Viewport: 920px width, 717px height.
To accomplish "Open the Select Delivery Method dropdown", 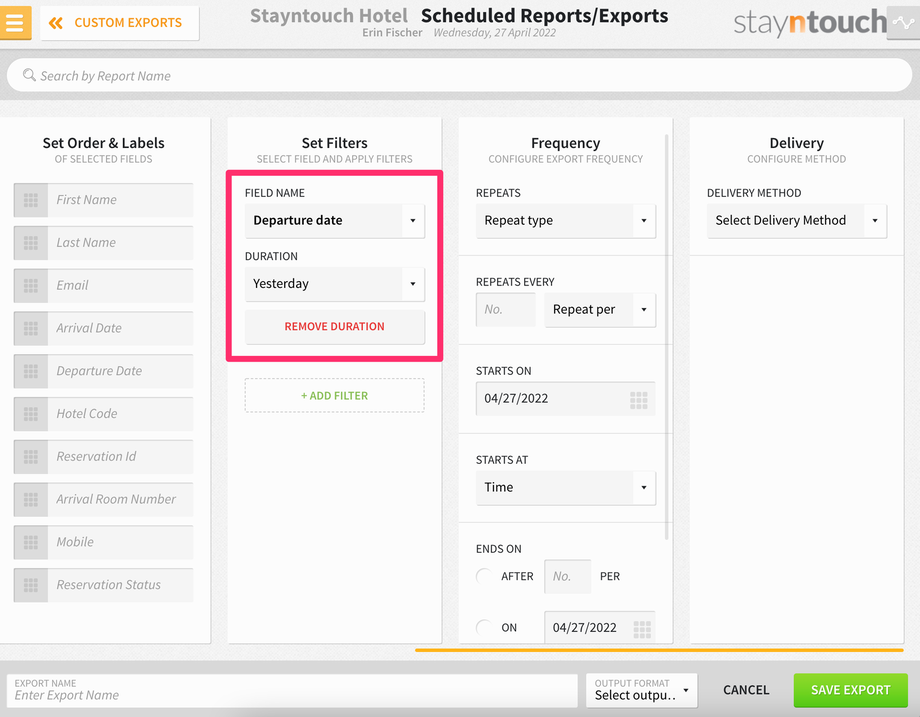I will [x=797, y=221].
